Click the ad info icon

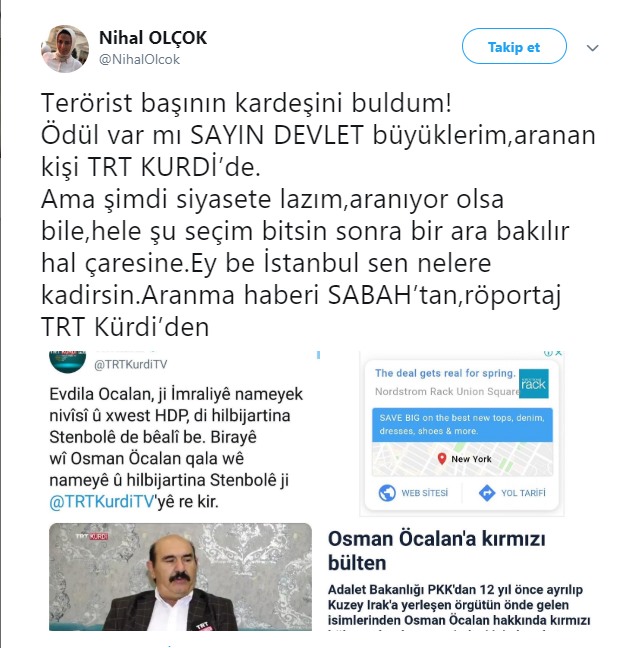point(548,353)
